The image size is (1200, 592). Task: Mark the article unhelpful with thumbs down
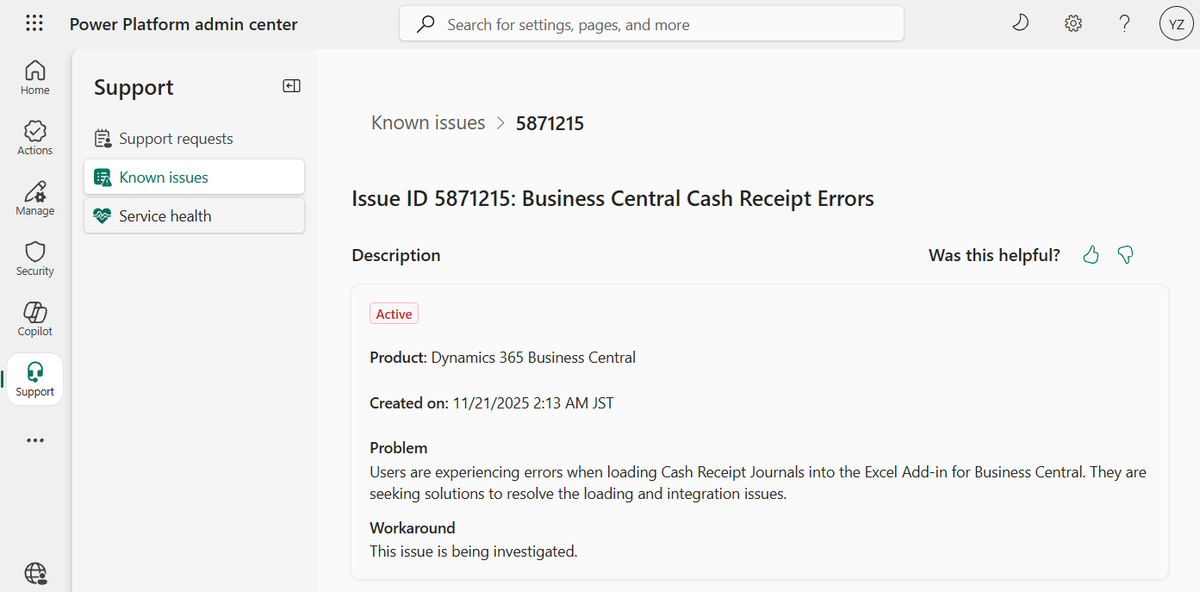tap(1125, 255)
